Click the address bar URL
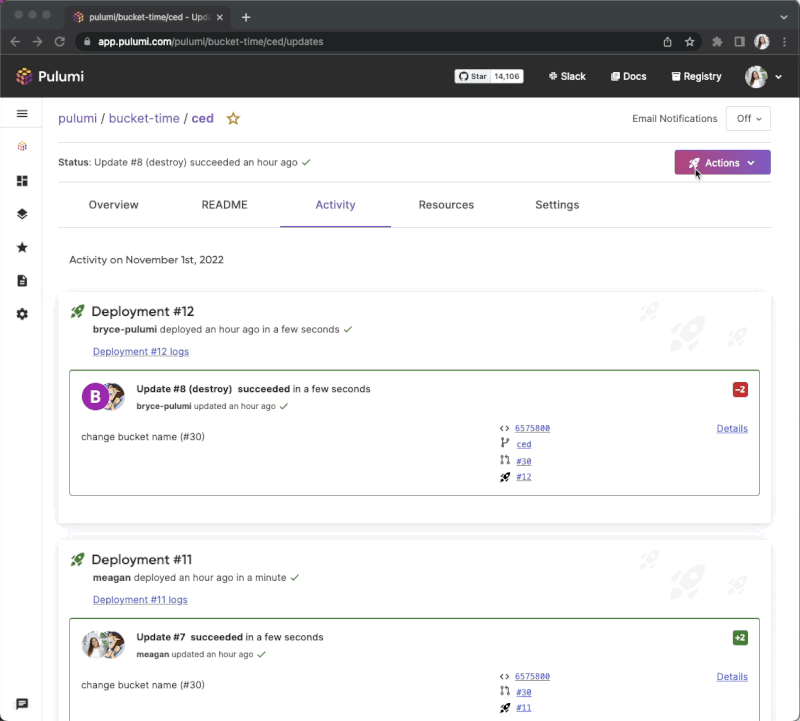The height and width of the screenshot is (721, 800). click(211, 42)
